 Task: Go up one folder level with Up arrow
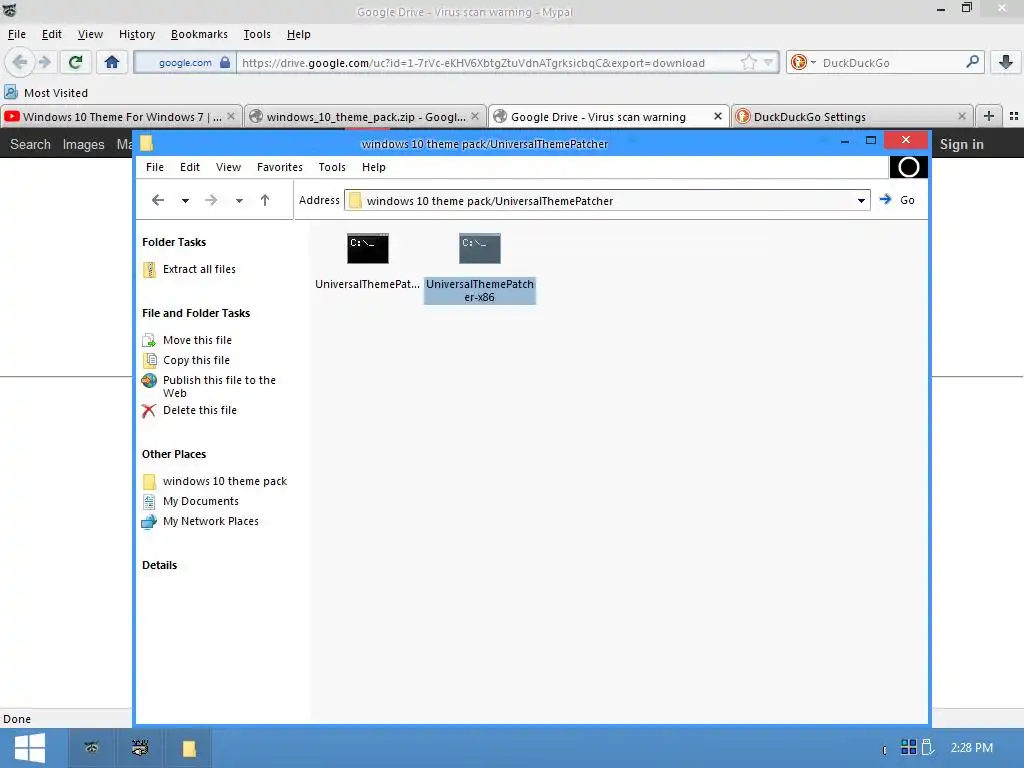point(264,200)
